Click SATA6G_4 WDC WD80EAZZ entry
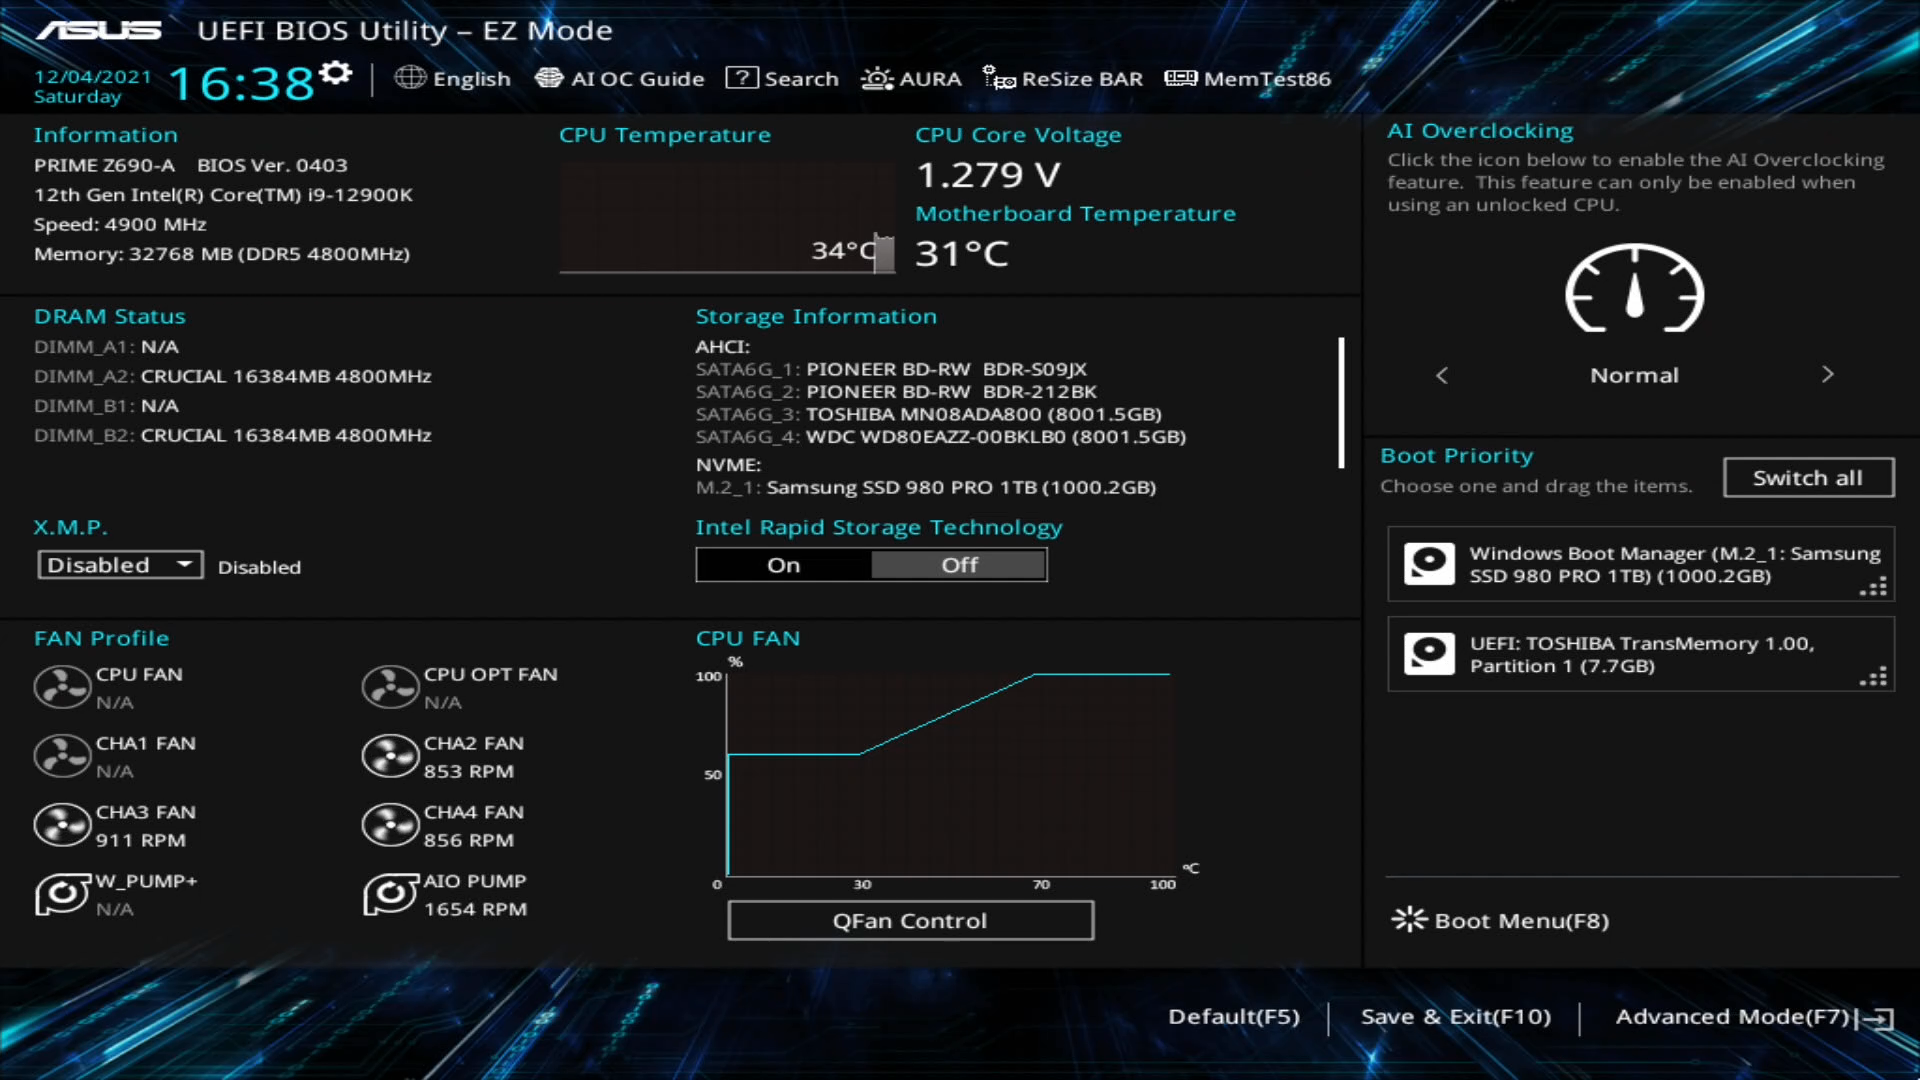 941,437
